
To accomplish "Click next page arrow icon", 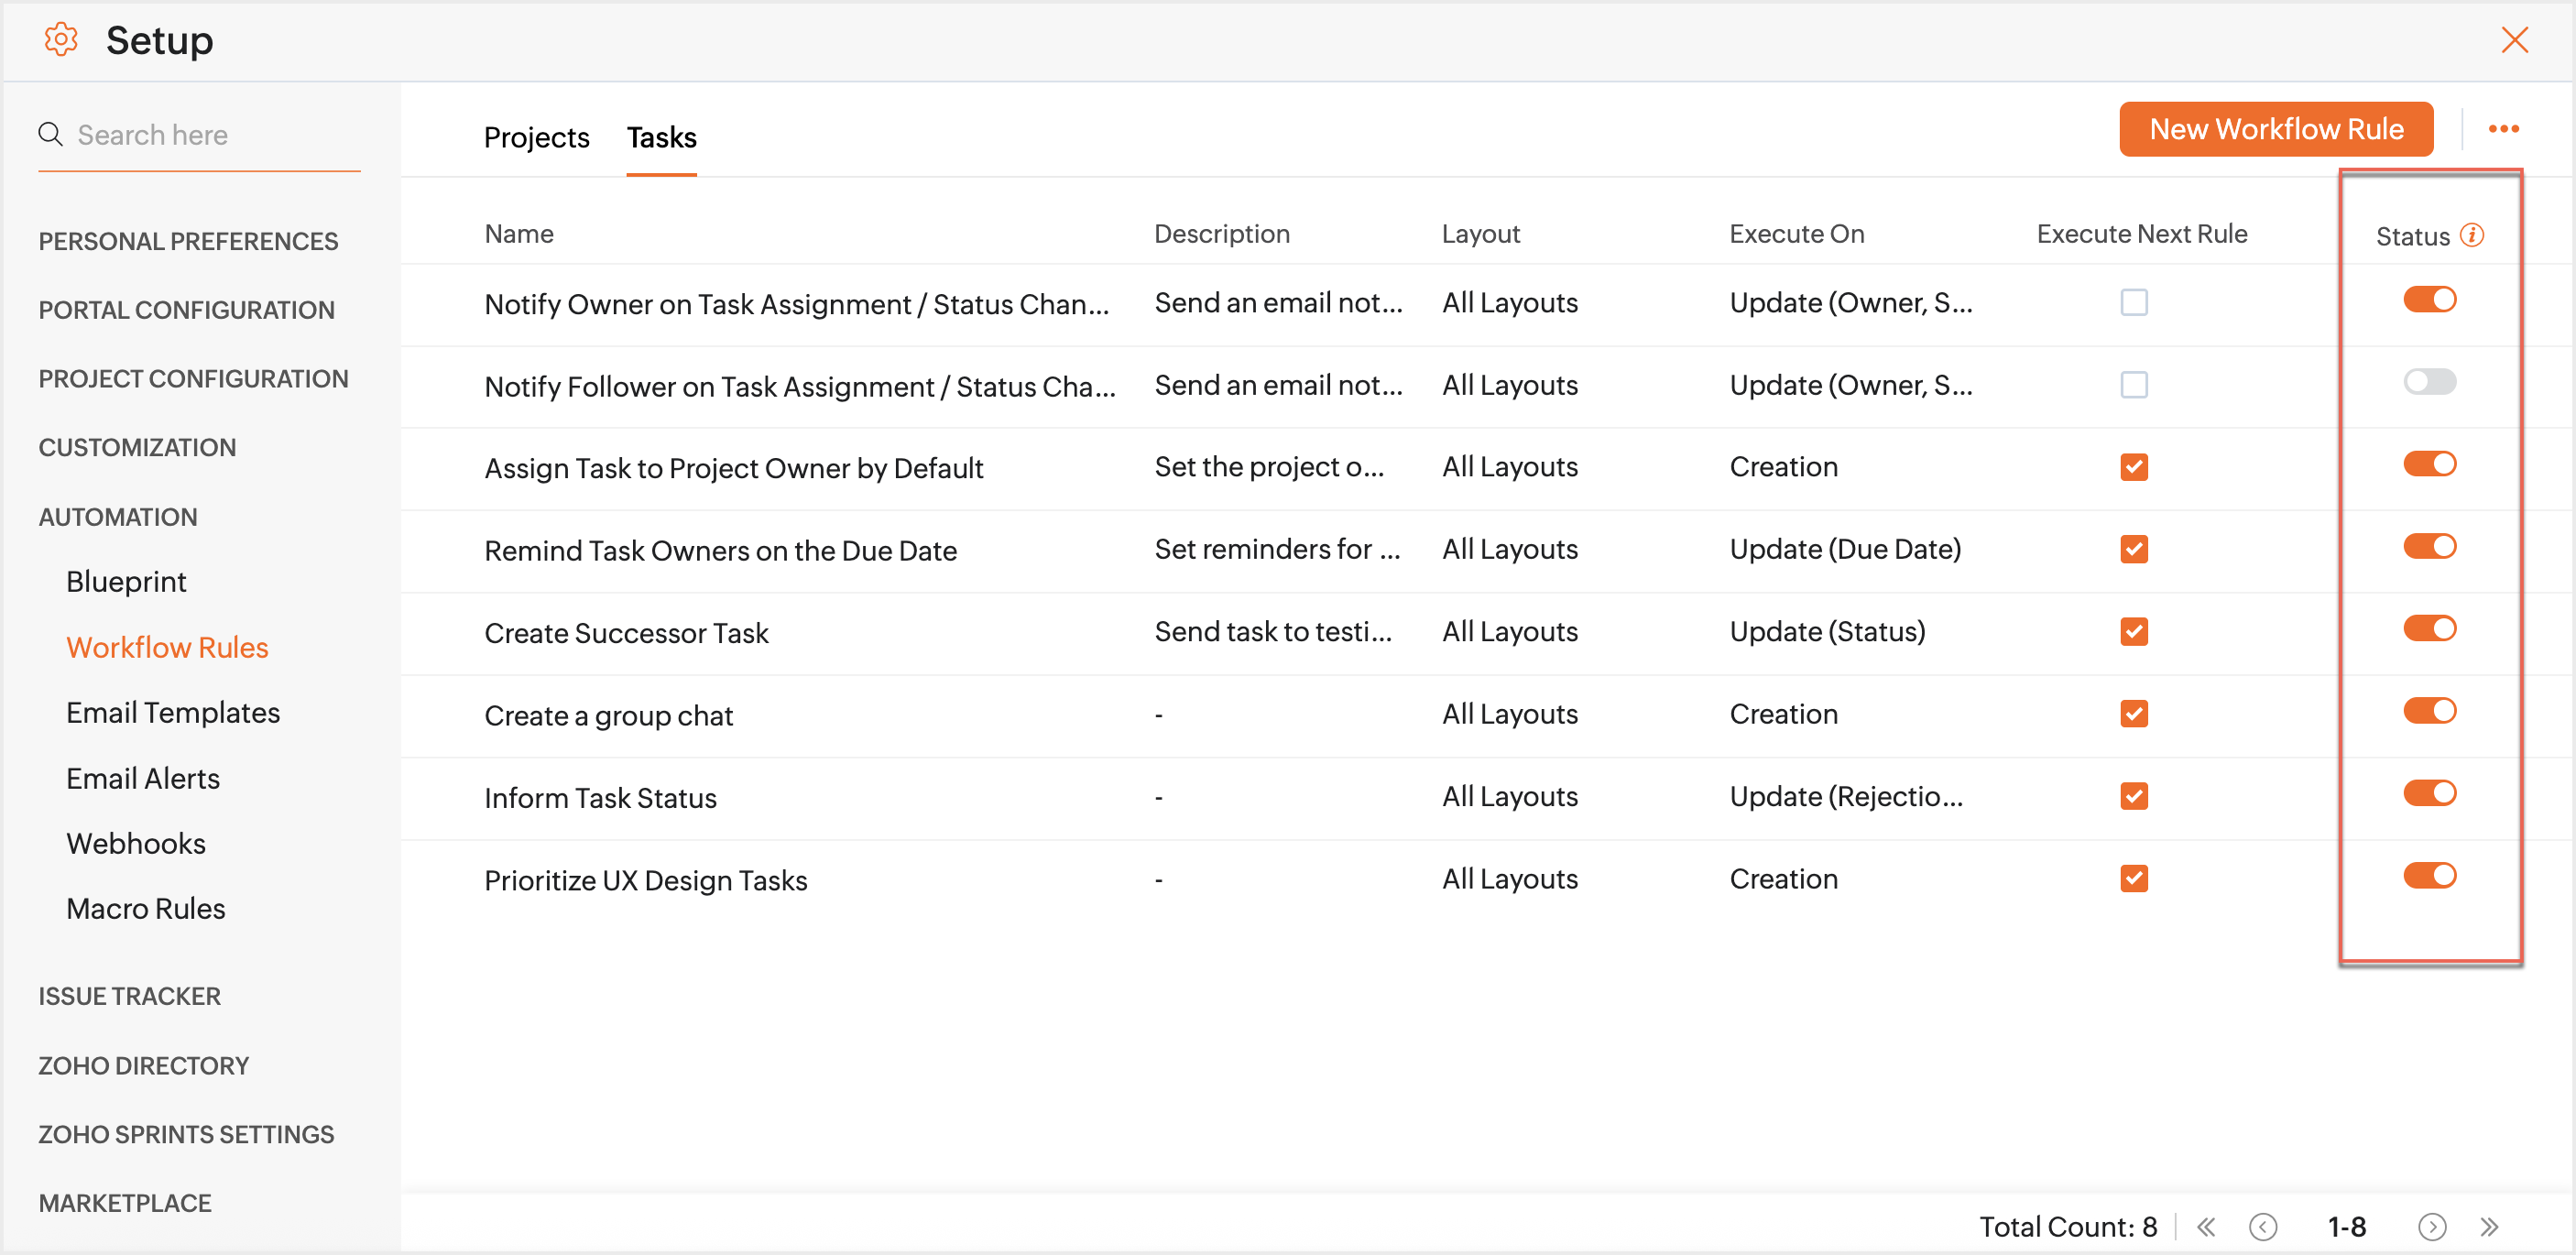I will click(2432, 1226).
